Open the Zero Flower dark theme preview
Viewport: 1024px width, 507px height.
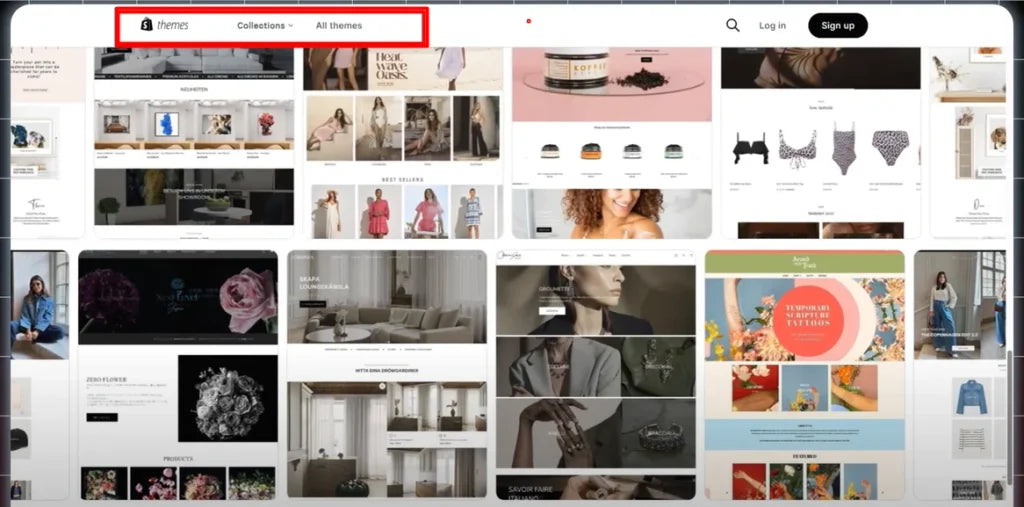[x=178, y=374]
